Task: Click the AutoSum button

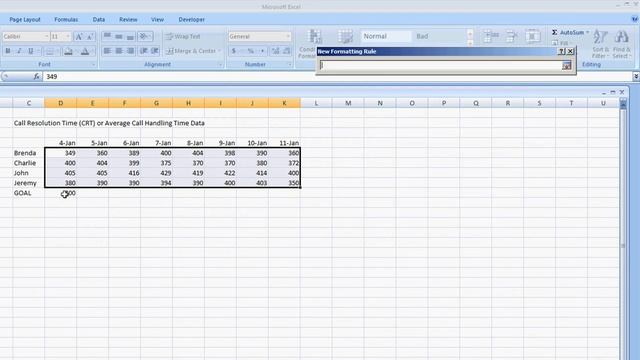Action: click(568, 32)
